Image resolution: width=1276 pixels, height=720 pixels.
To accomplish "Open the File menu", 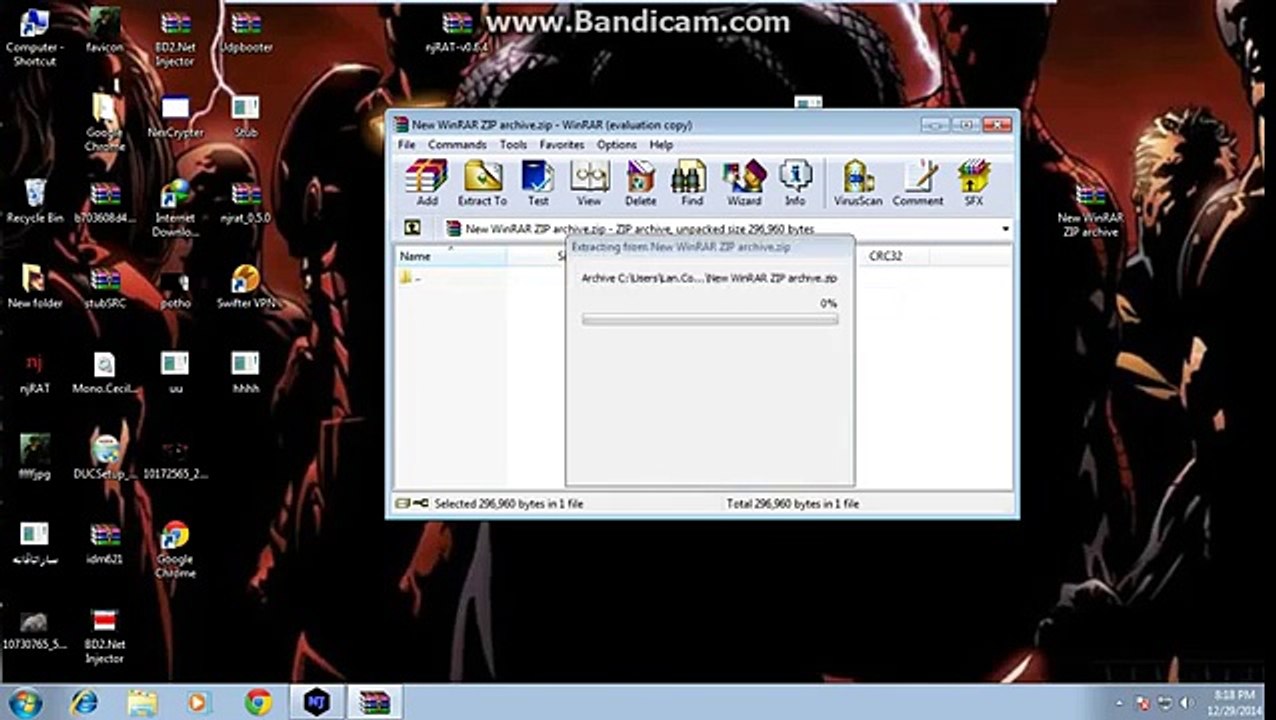I will (x=406, y=145).
